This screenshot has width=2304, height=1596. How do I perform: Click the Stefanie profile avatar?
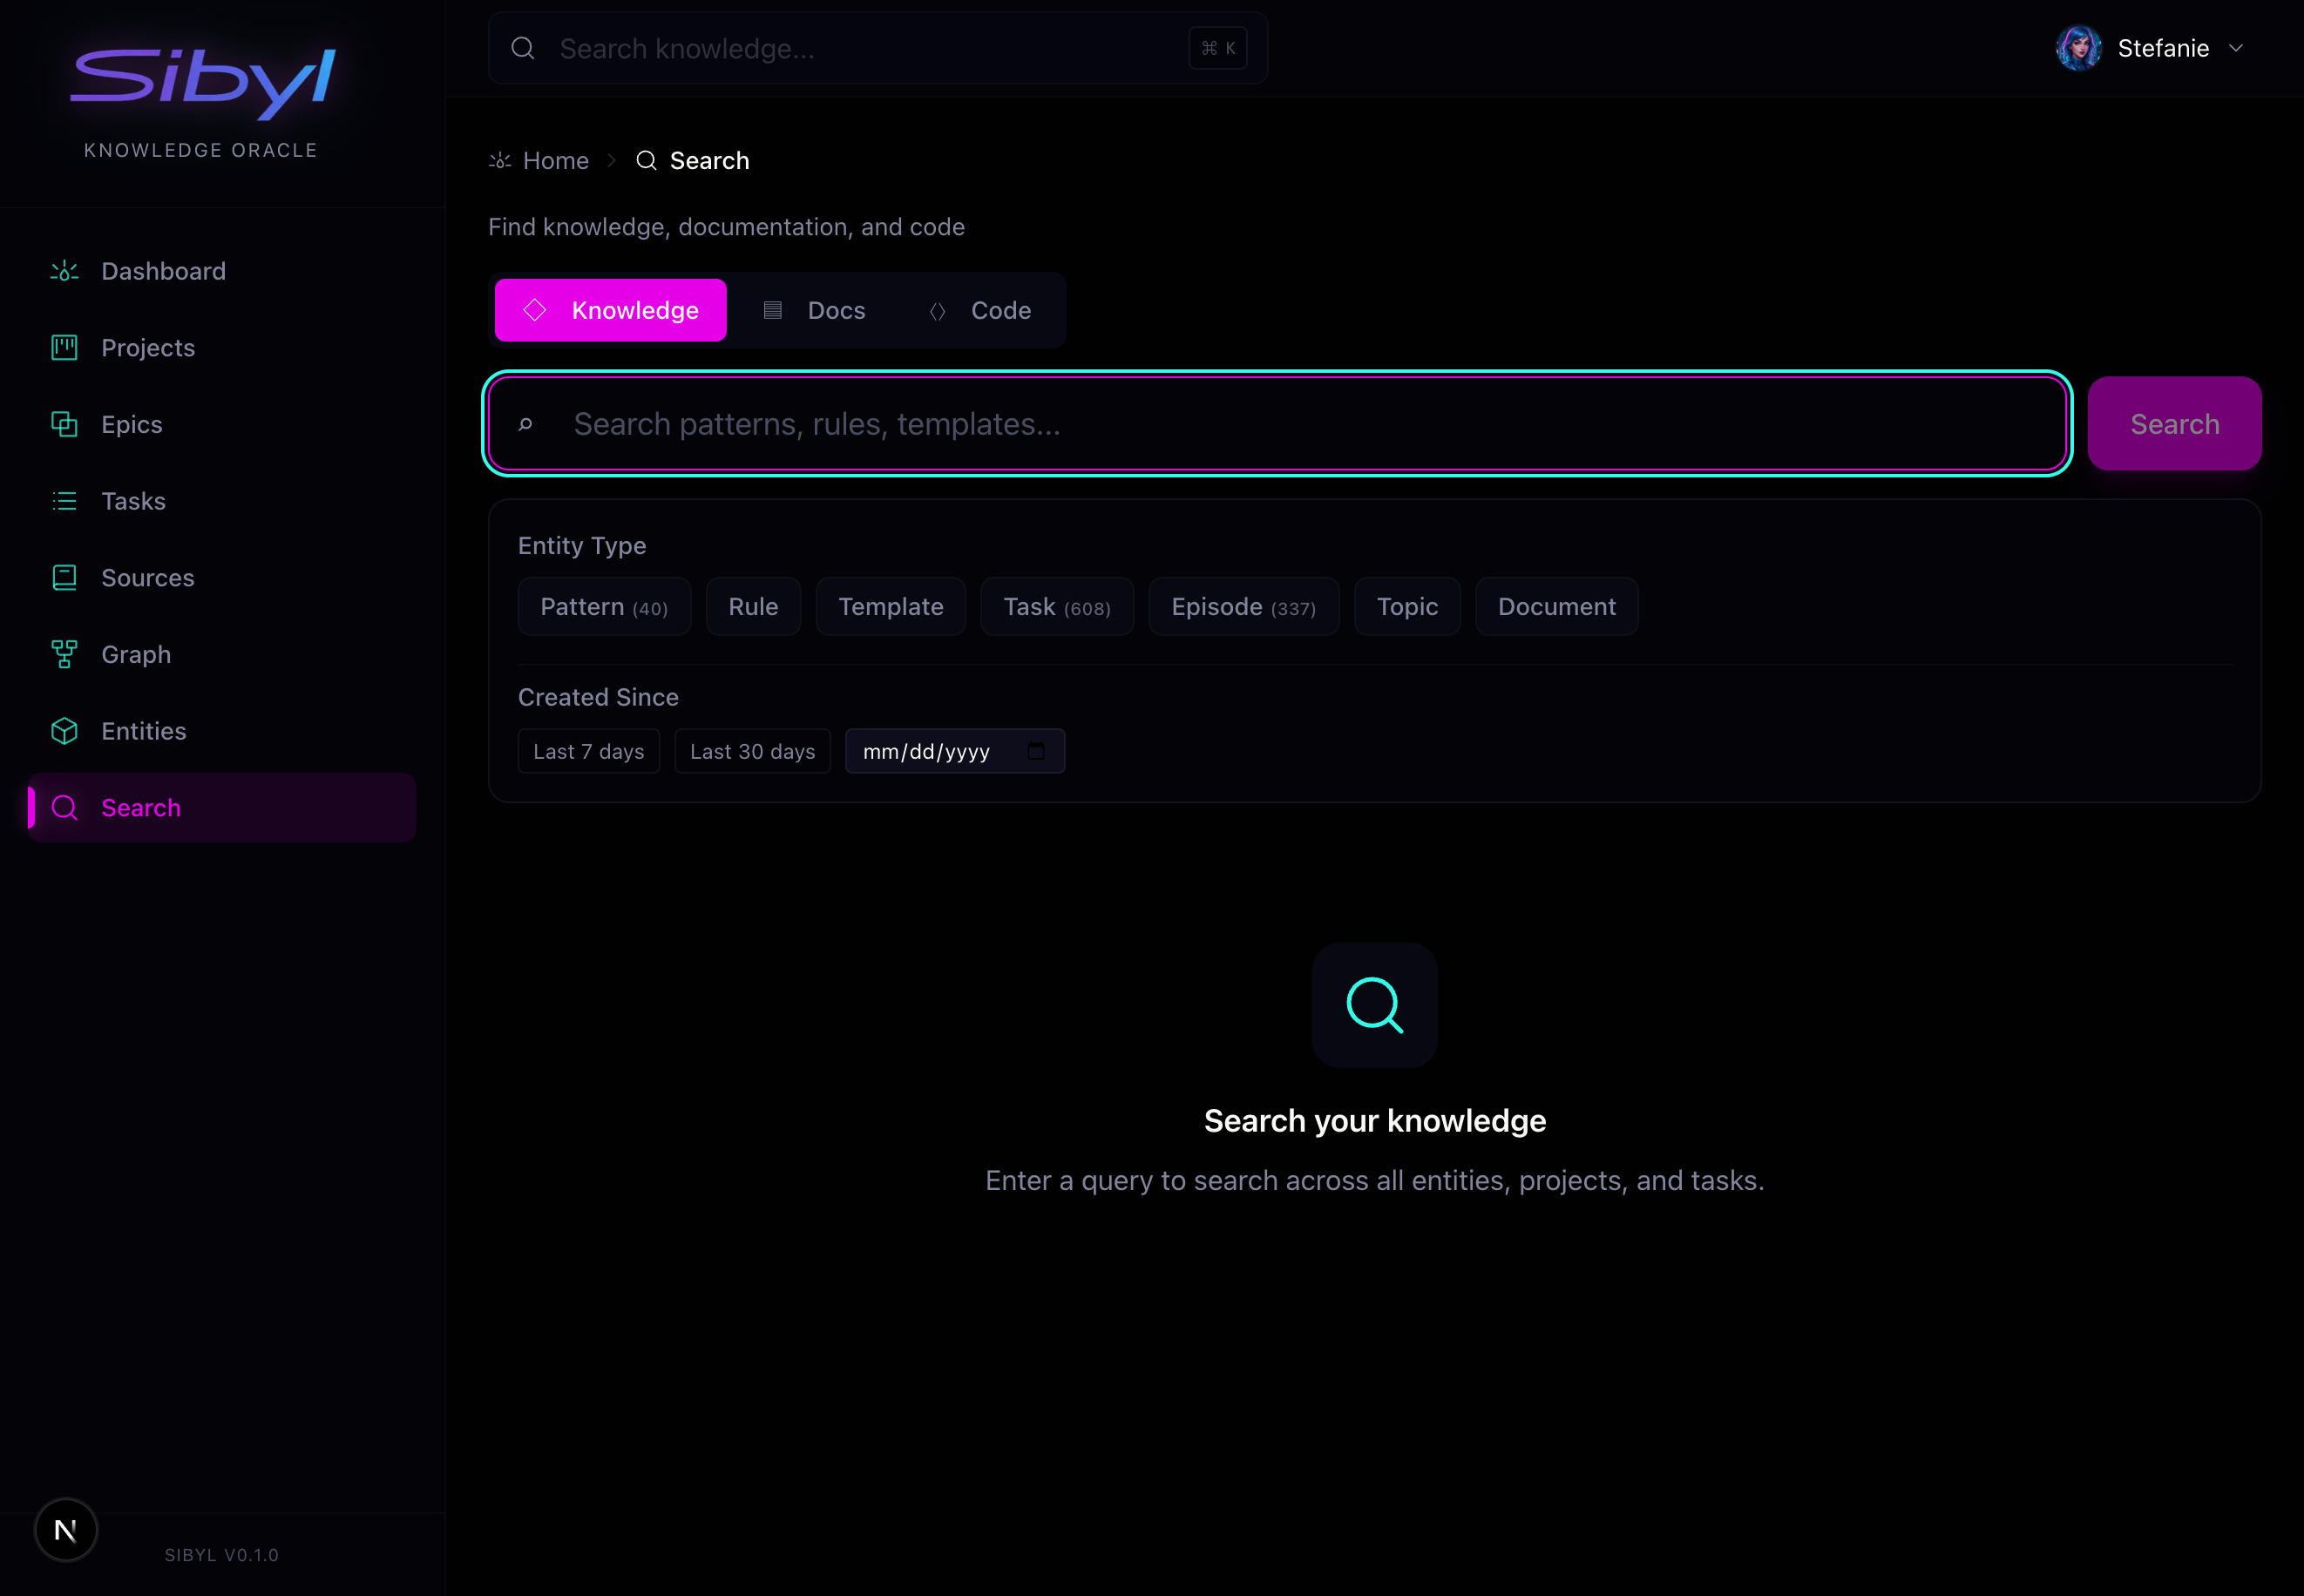pos(2078,48)
